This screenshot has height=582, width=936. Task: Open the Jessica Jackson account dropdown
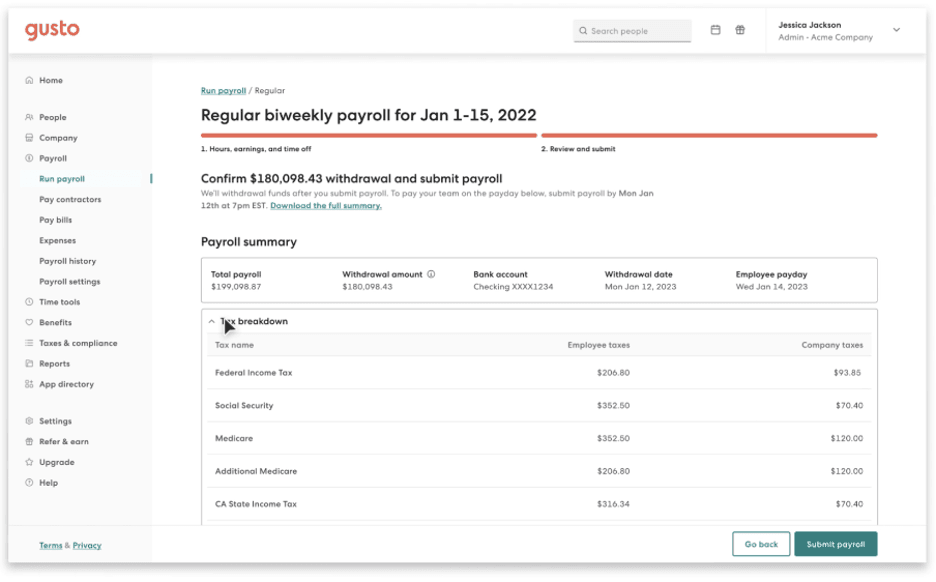point(896,30)
